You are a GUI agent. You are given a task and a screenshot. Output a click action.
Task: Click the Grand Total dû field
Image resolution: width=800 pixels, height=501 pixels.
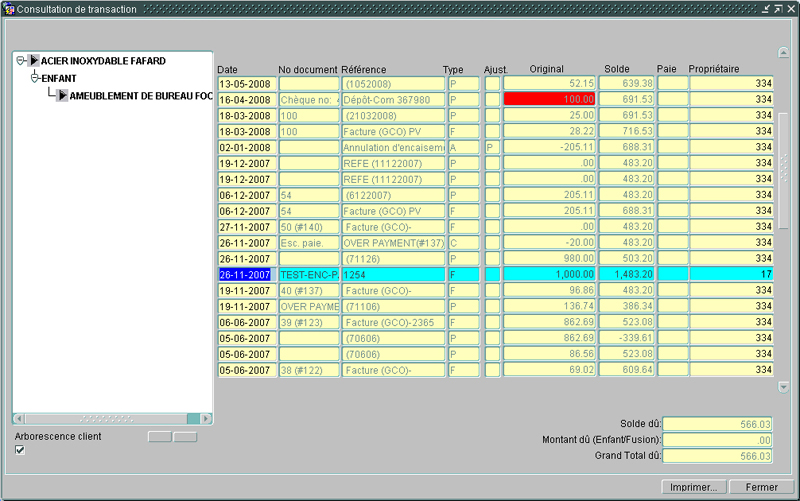[x=717, y=456]
